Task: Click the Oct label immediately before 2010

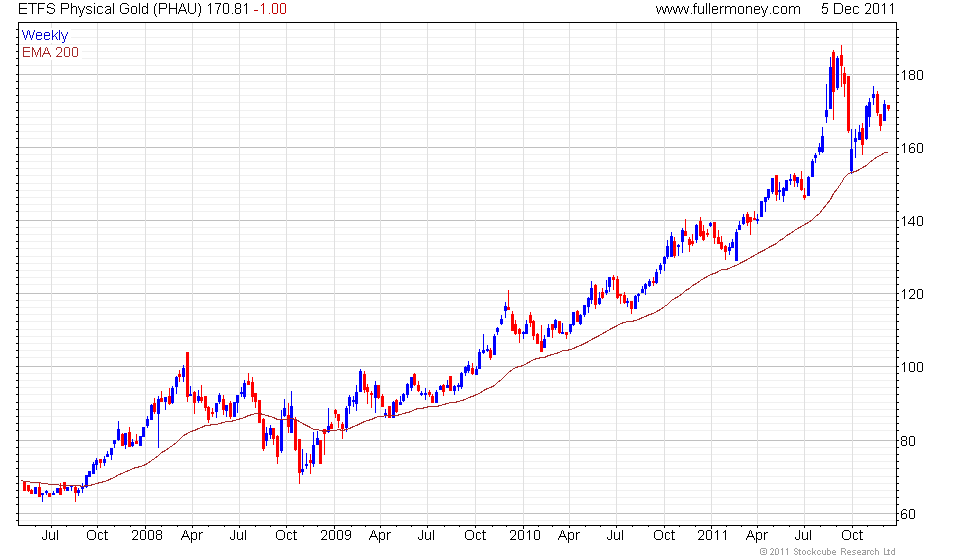Action: pyautogui.click(x=475, y=536)
